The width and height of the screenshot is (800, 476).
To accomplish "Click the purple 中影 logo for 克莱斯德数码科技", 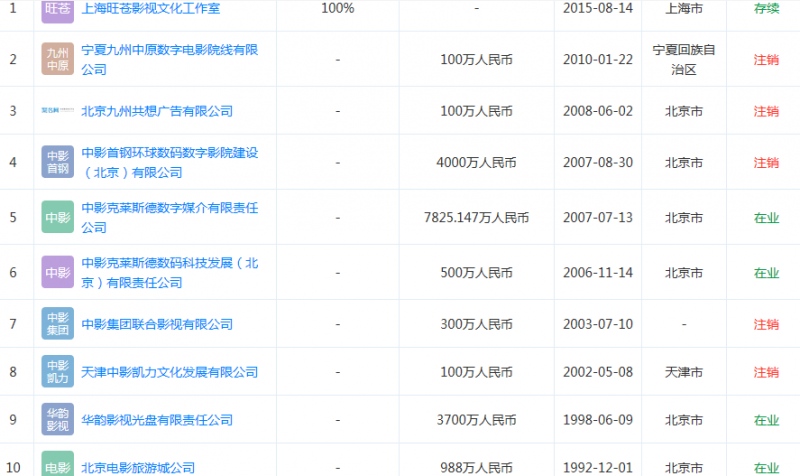I will [58, 272].
